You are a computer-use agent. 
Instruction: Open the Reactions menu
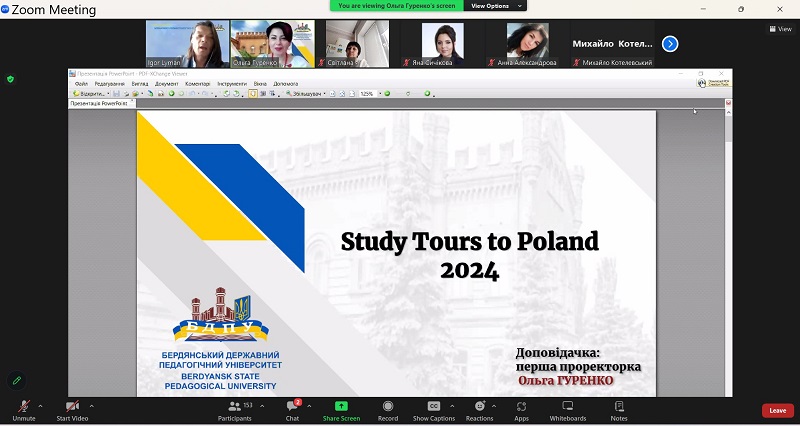point(479,407)
